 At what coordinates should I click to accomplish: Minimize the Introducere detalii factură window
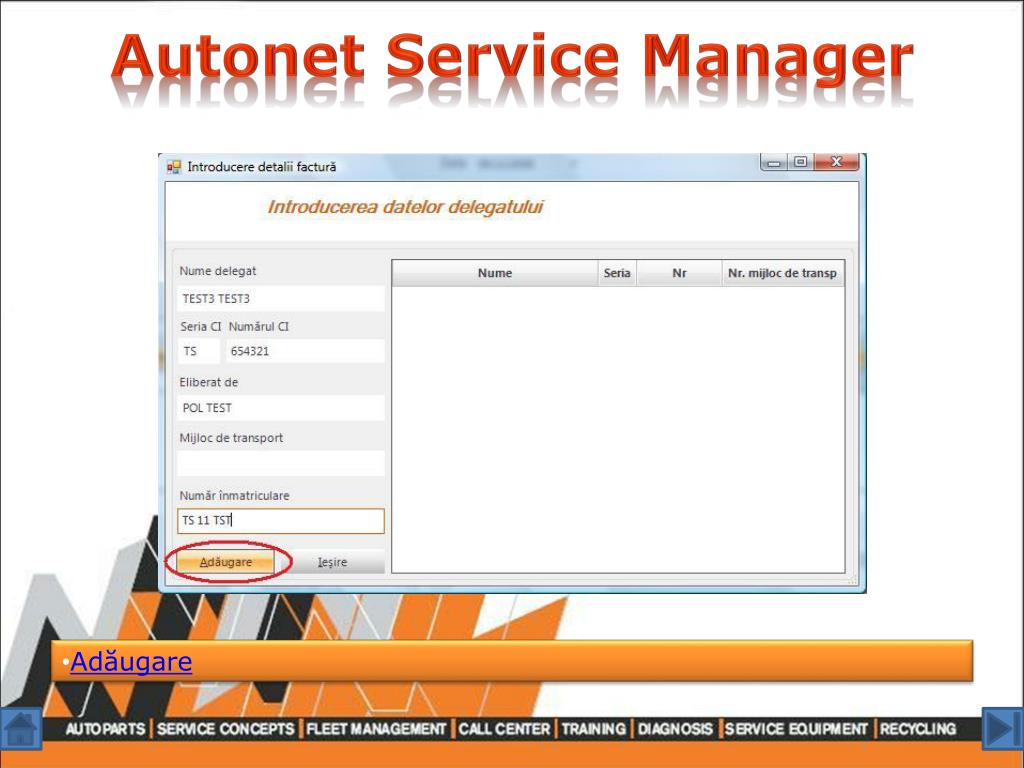coord(775,162)
